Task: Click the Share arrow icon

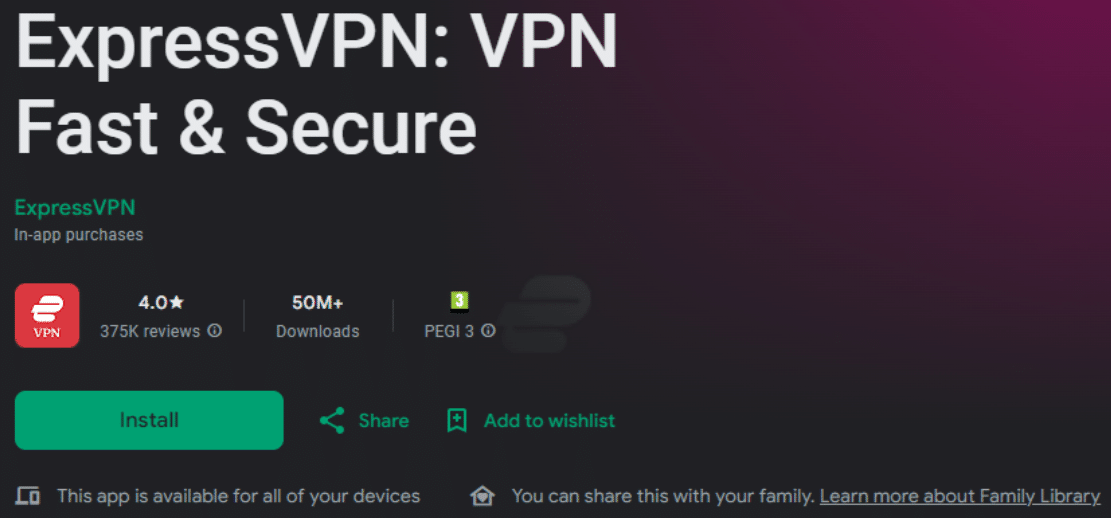Action: (332, 420)
